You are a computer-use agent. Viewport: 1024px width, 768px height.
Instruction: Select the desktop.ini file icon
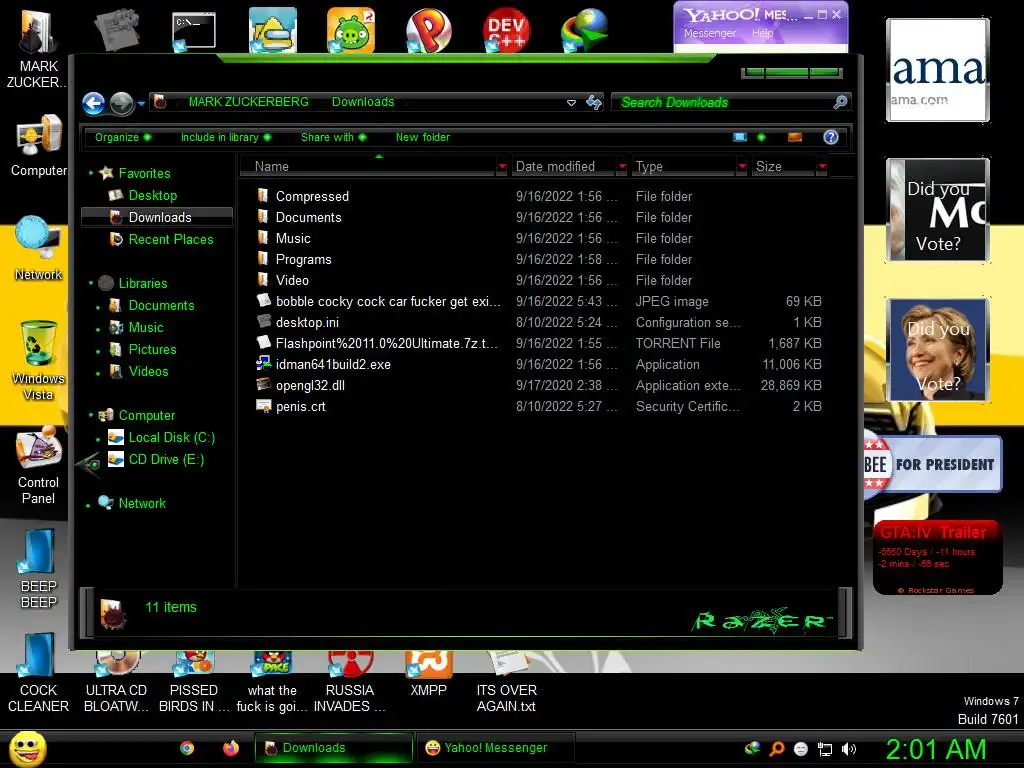(x=264, y=321)
